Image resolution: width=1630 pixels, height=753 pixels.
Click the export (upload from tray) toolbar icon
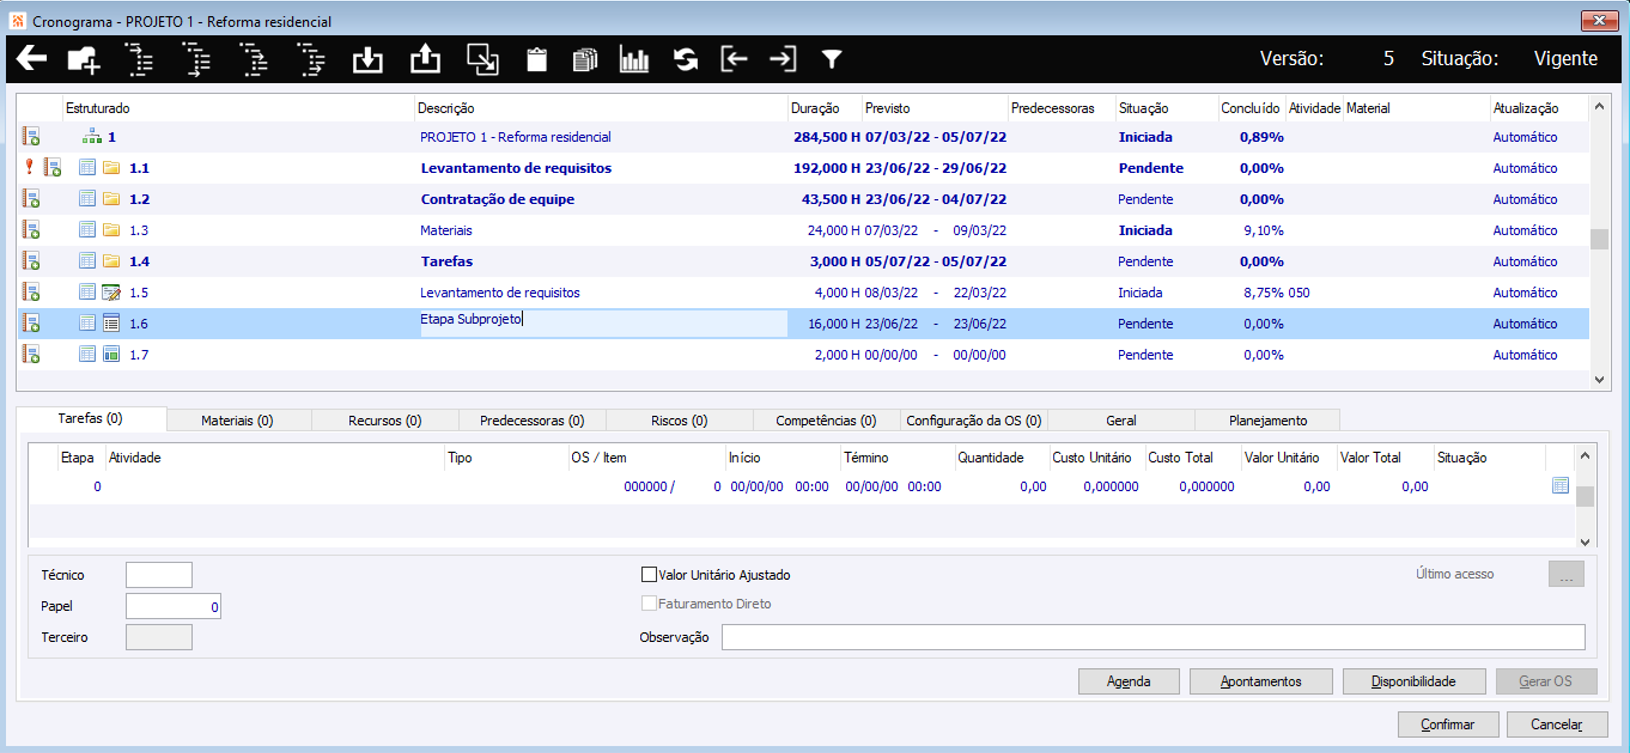[x=426, y=60]
